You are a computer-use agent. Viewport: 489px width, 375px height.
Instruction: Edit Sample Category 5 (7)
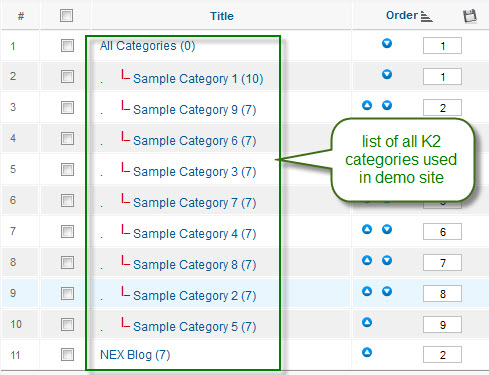[x=194, y=327]
